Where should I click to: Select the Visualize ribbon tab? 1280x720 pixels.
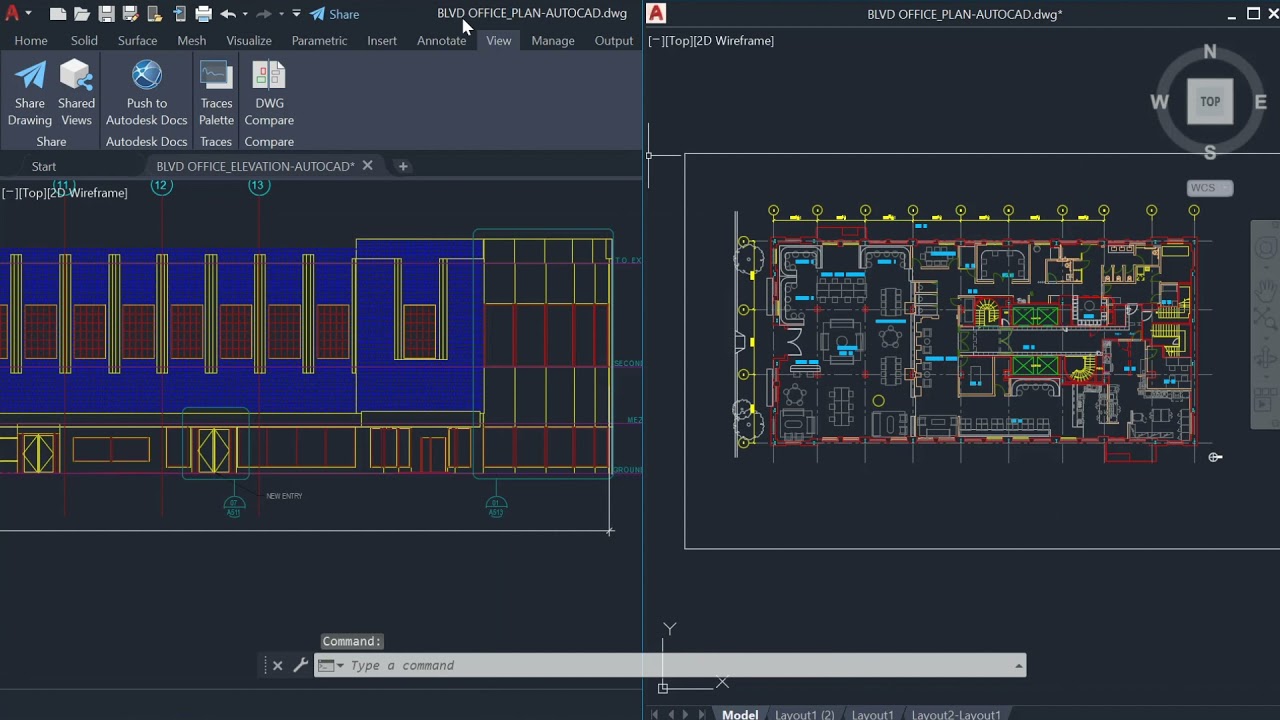(249, 41)
